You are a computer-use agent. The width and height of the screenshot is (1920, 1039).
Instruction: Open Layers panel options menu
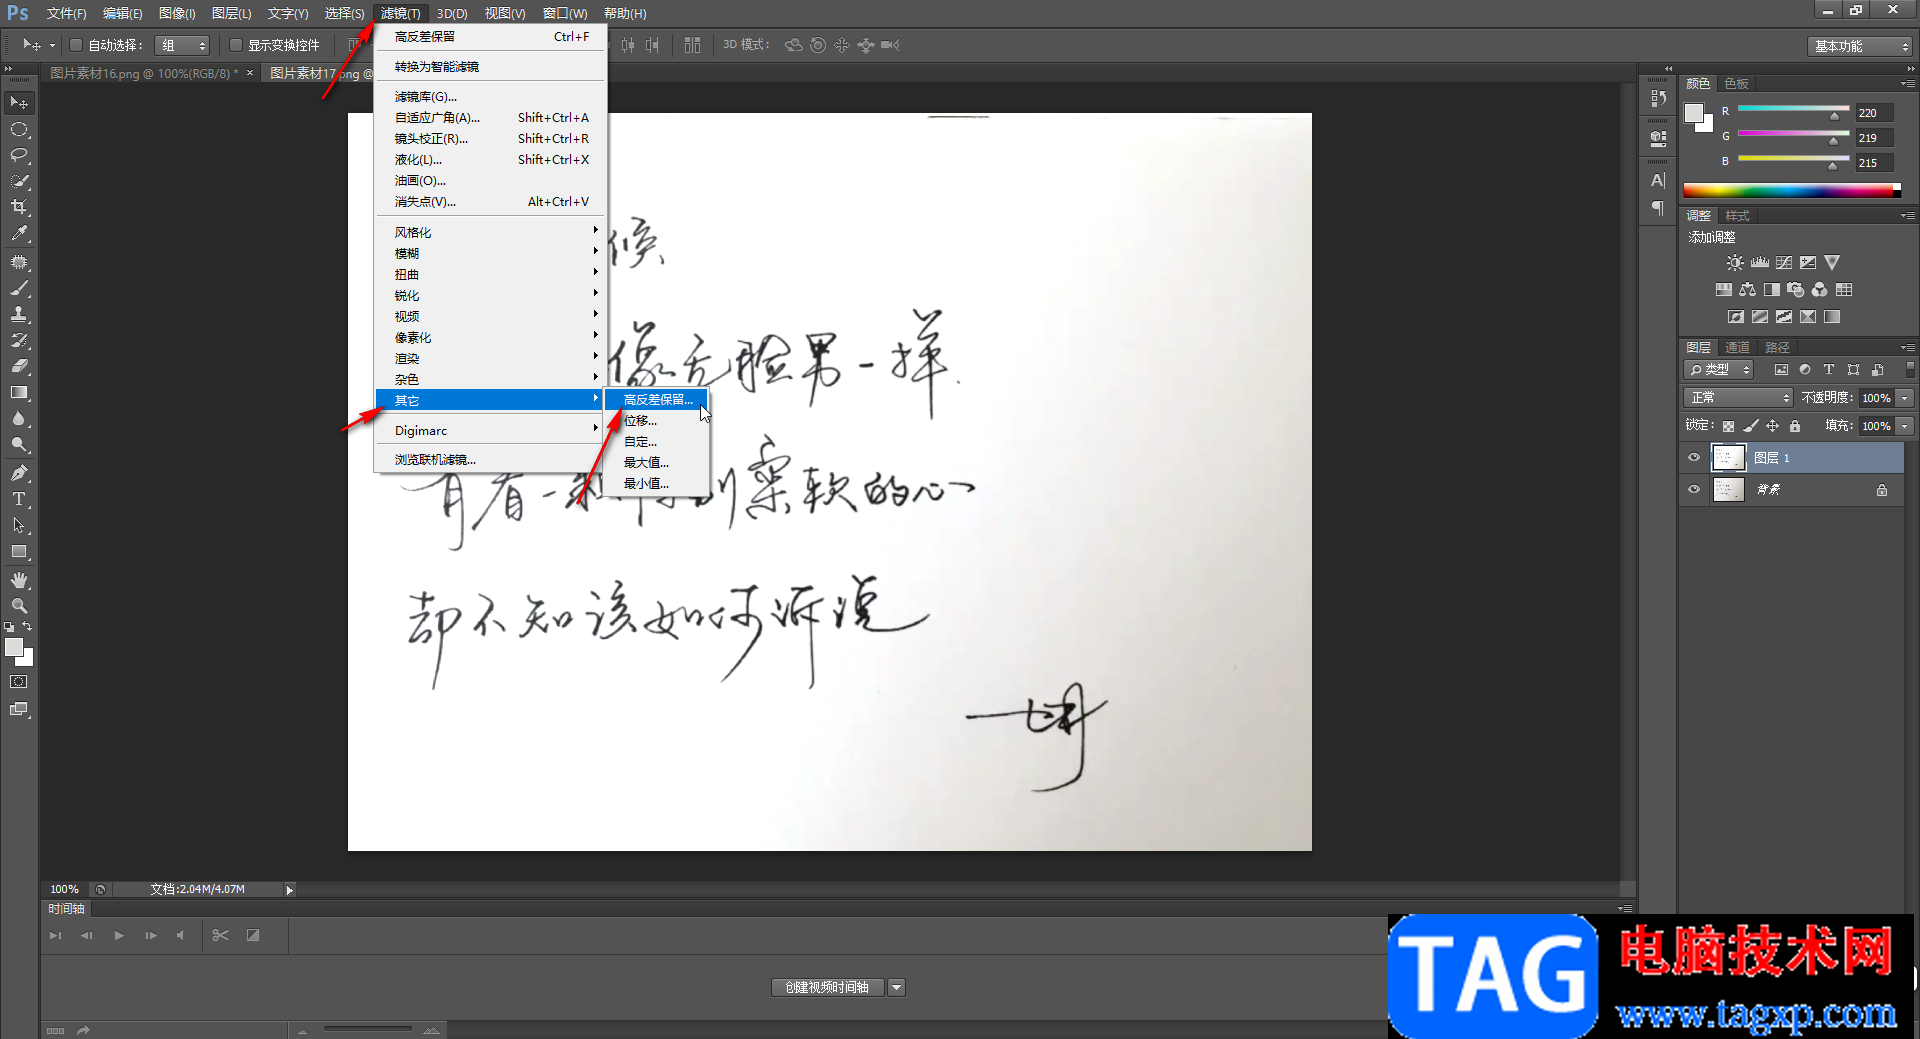point(1908,348)
